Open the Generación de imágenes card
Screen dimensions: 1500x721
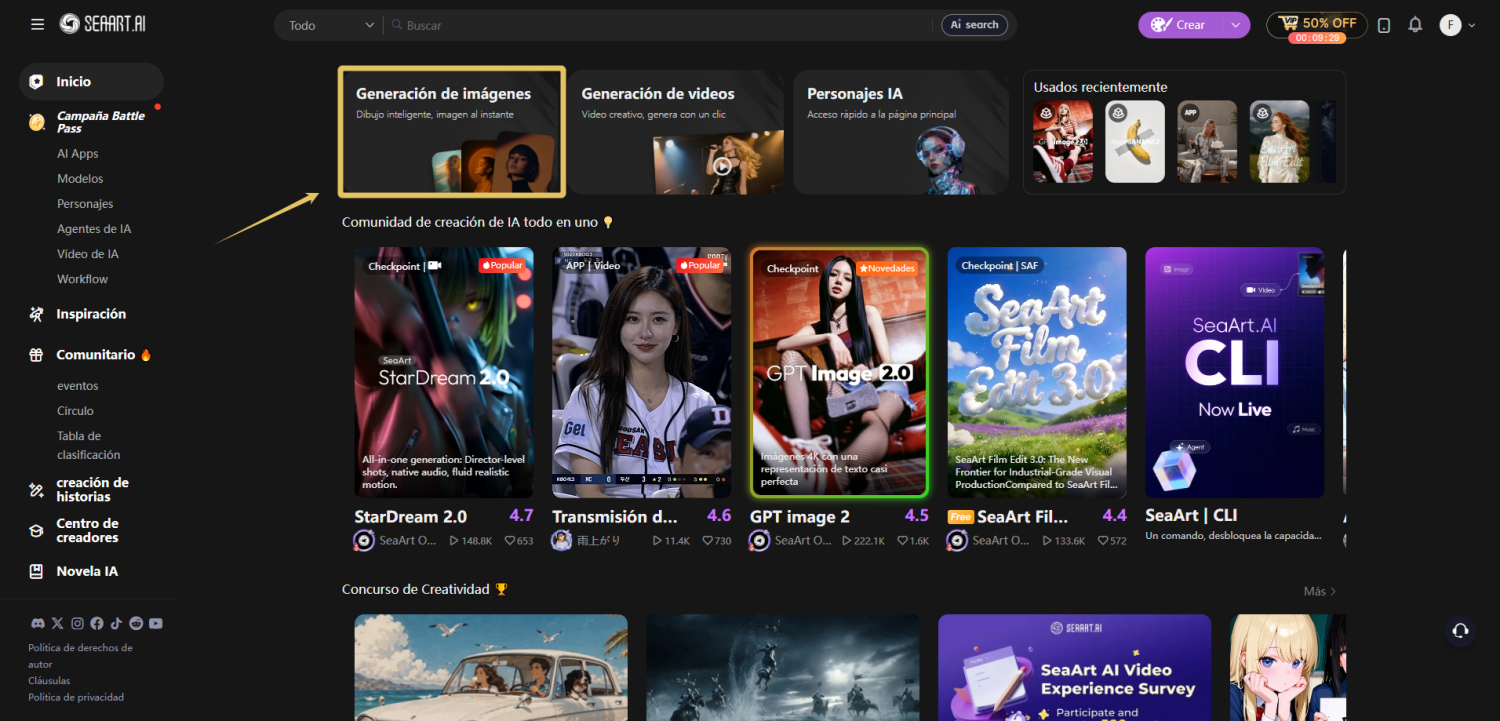(452, 132)
